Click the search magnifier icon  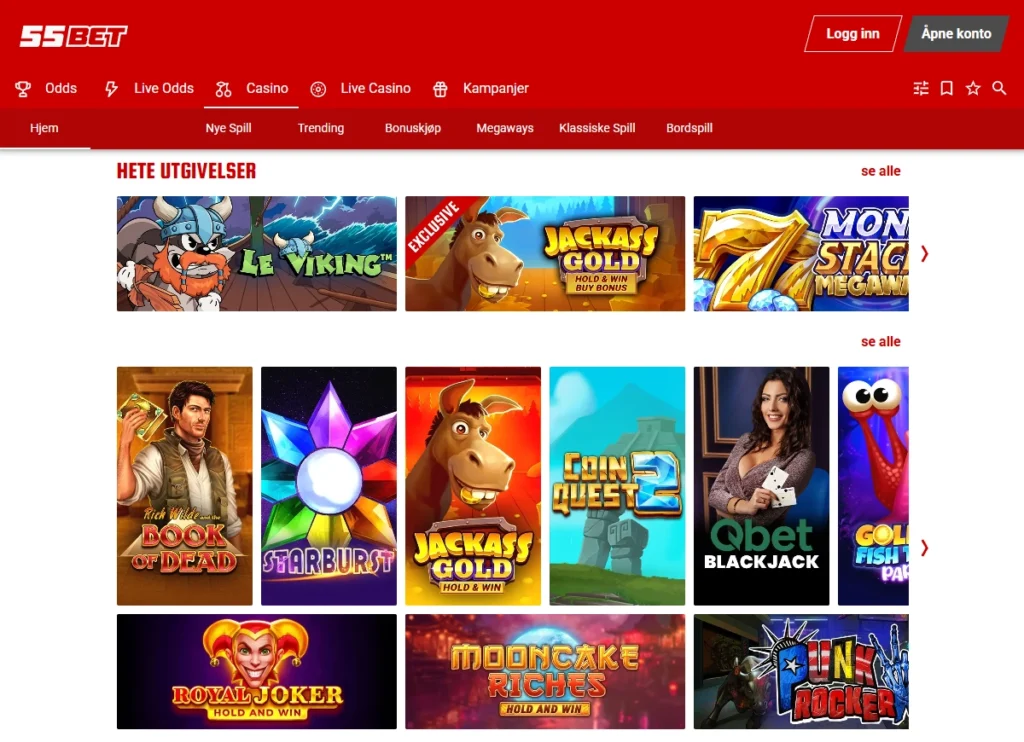click(x=999, y=88)
